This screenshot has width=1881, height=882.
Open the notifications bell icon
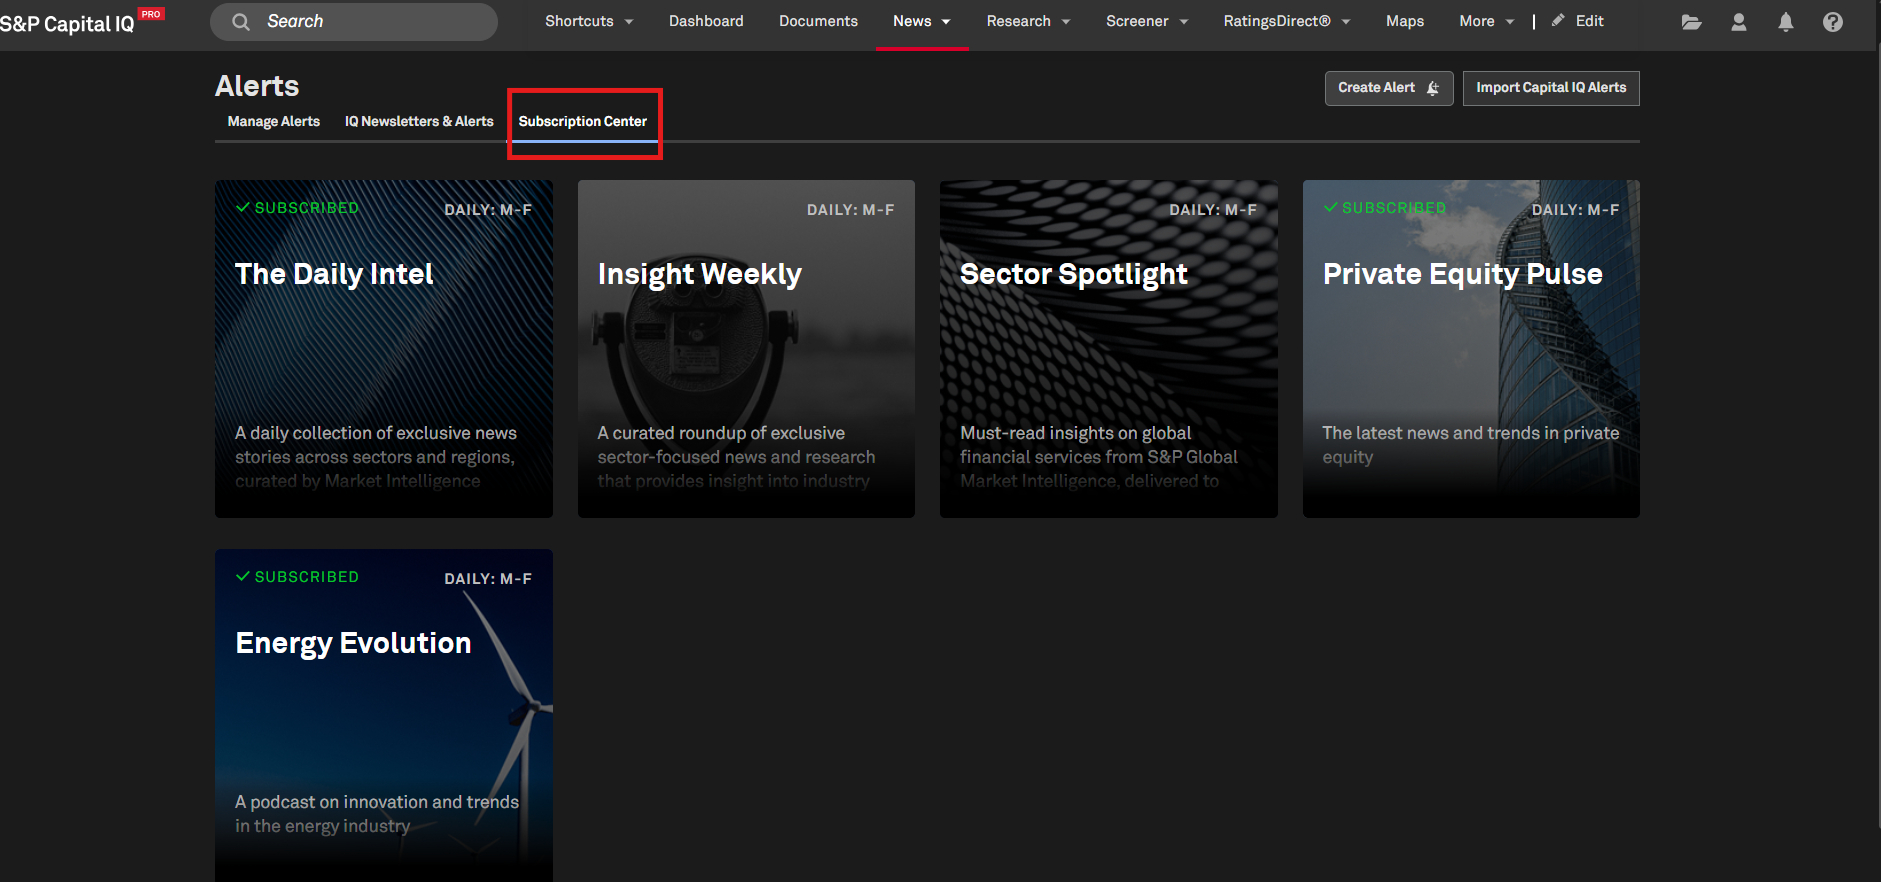(x=1786, y=22)
